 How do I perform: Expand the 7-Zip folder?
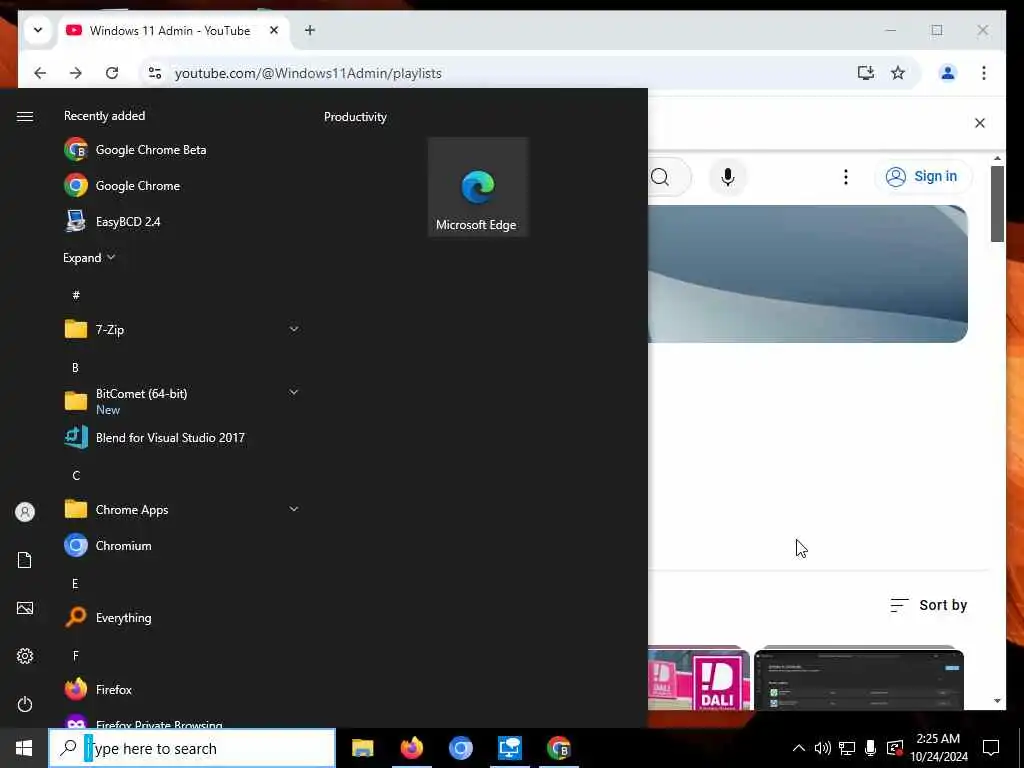tap(294, 329)
